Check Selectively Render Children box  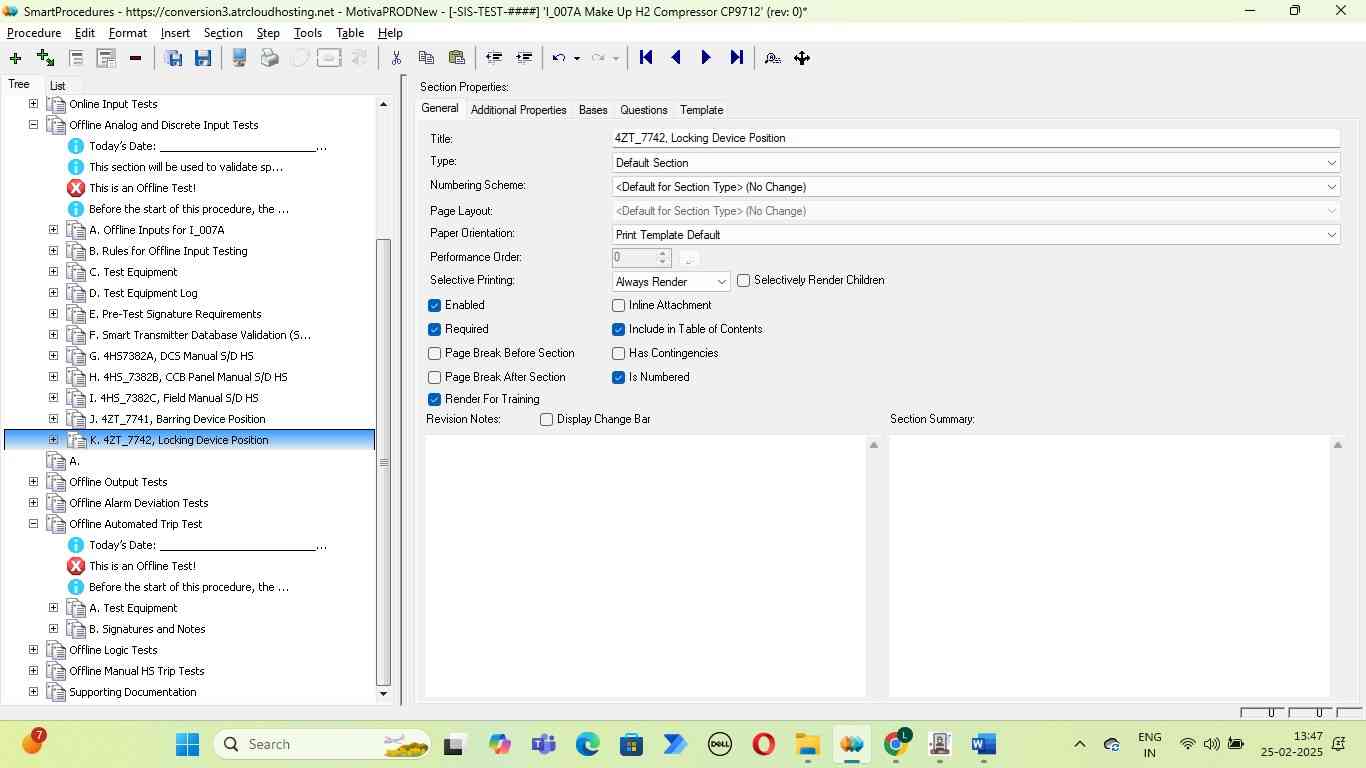(743, 281)
